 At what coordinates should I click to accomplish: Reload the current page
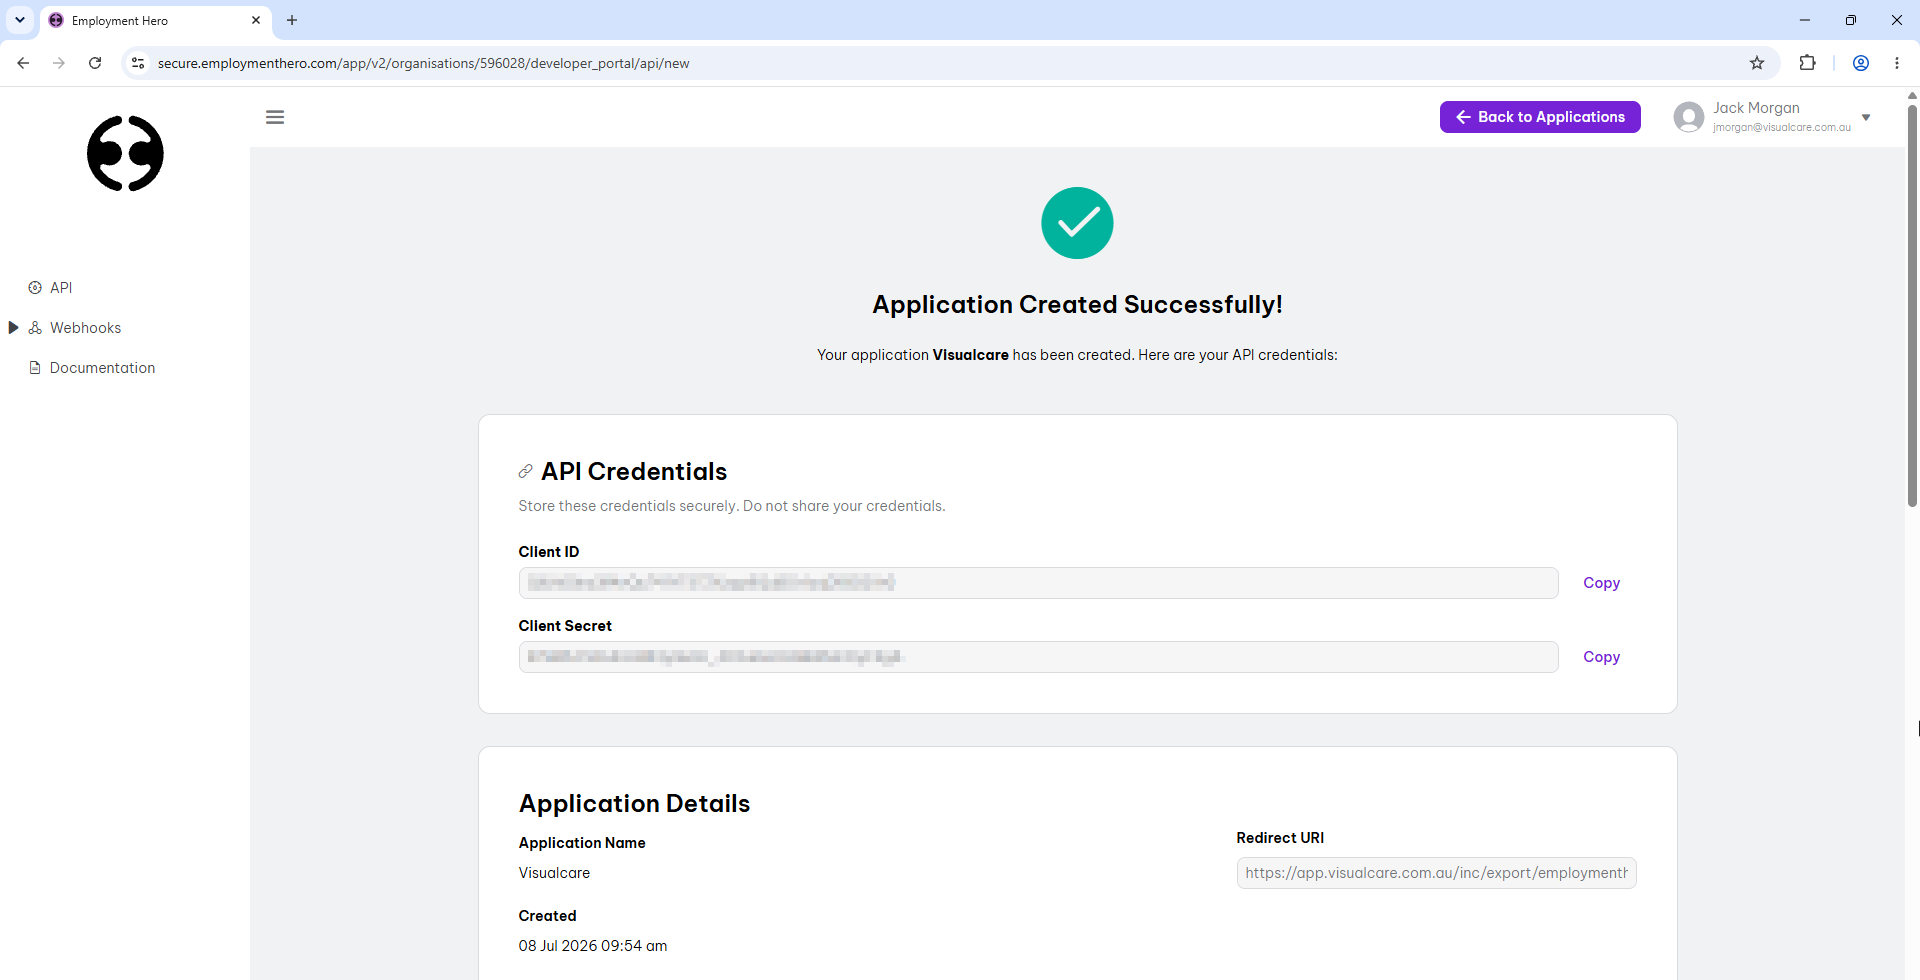95,63
